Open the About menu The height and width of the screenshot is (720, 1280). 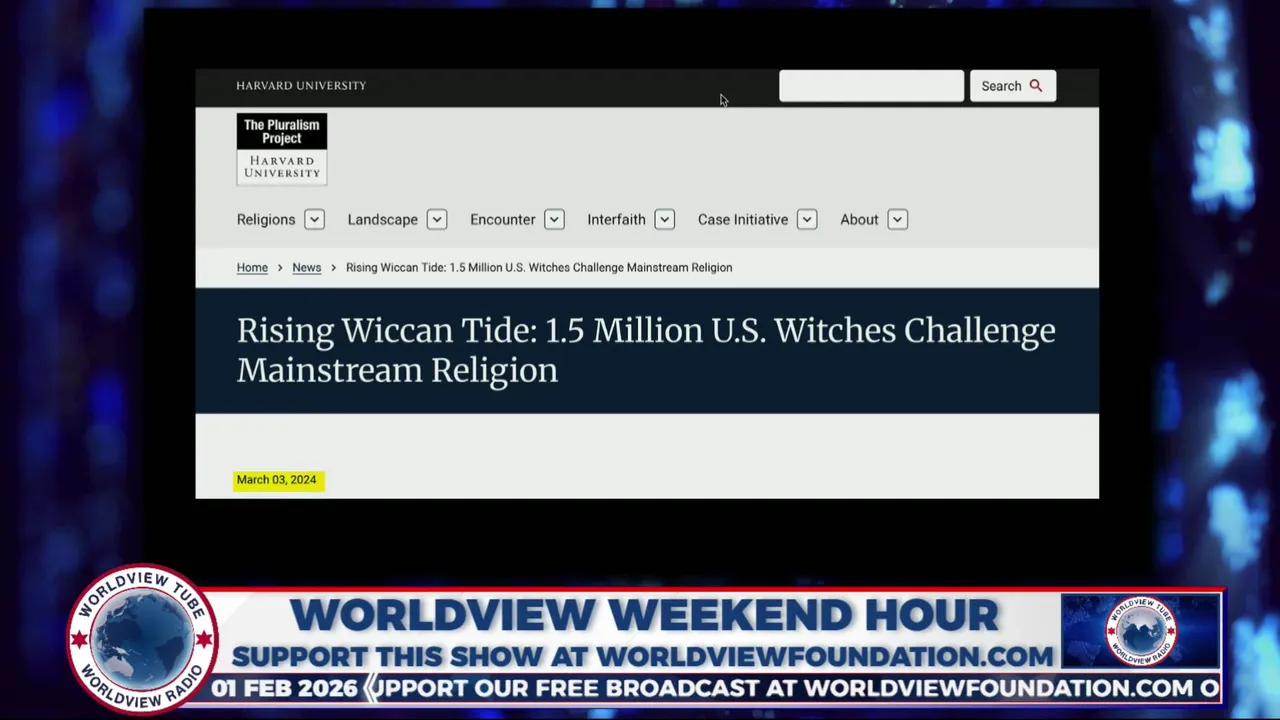click(859, 219)
